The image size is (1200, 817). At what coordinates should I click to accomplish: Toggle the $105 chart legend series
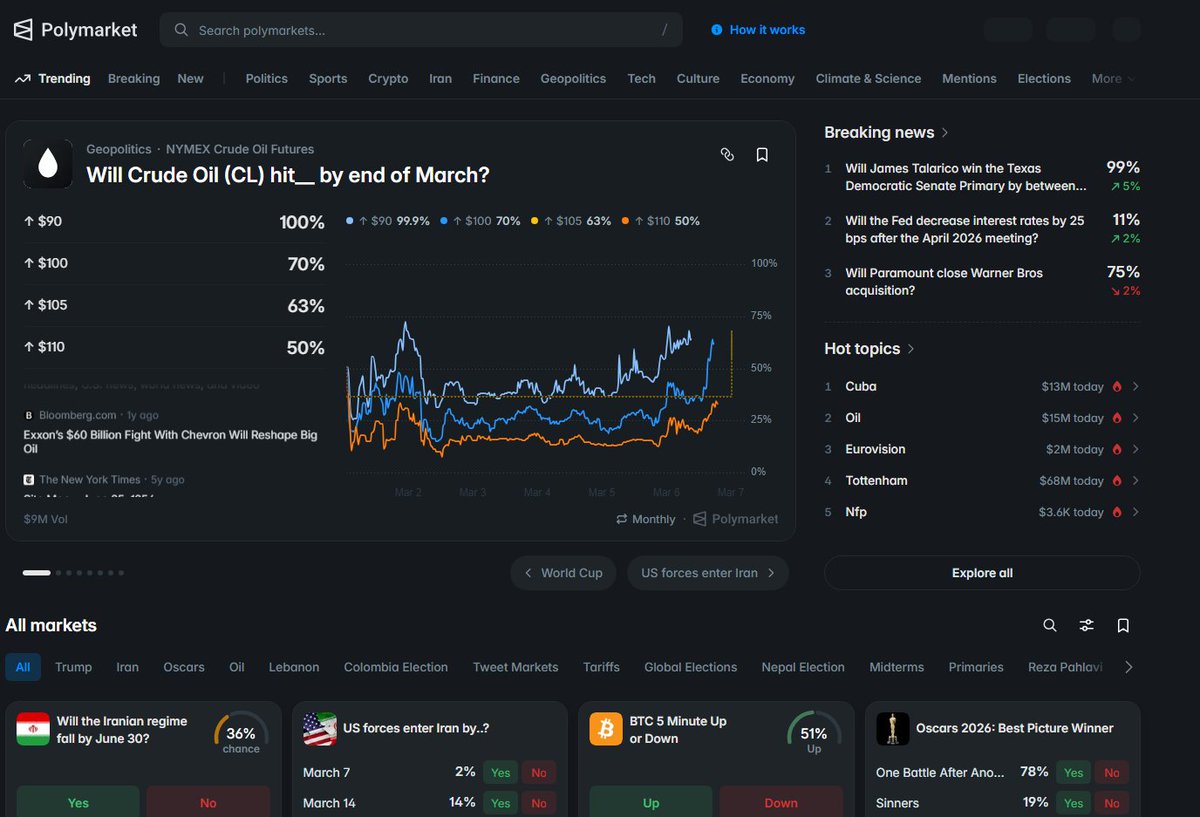pyautogui.click(x=570, y=221)
